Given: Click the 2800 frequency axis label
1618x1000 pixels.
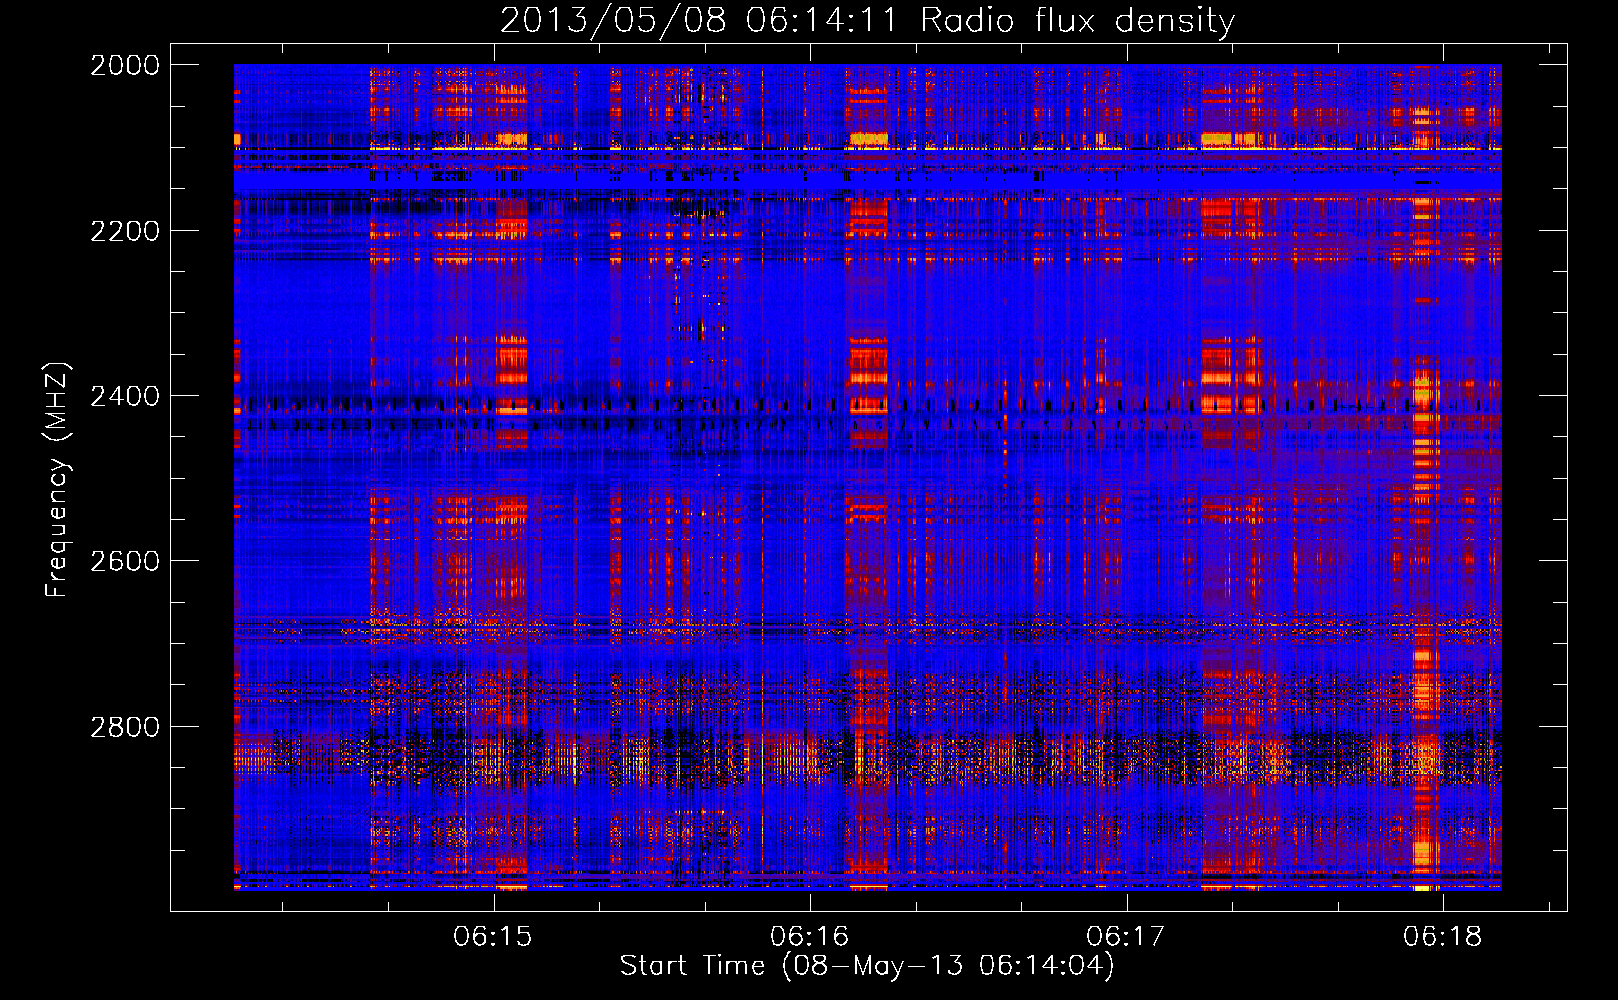Looking at the screenshot, I should tap(125, 727).
